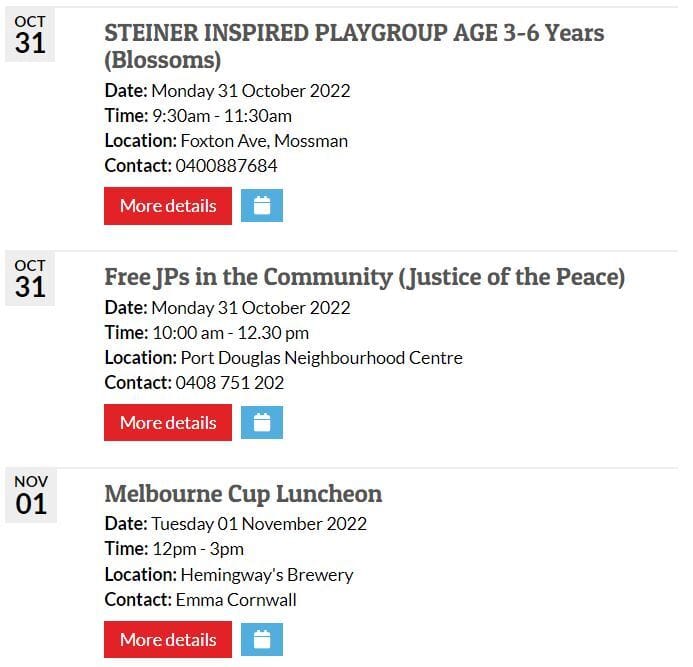Viewport: 693px width, 667px height.
Task: Click the NOV 01 date badge
Action: coord(30,495)
